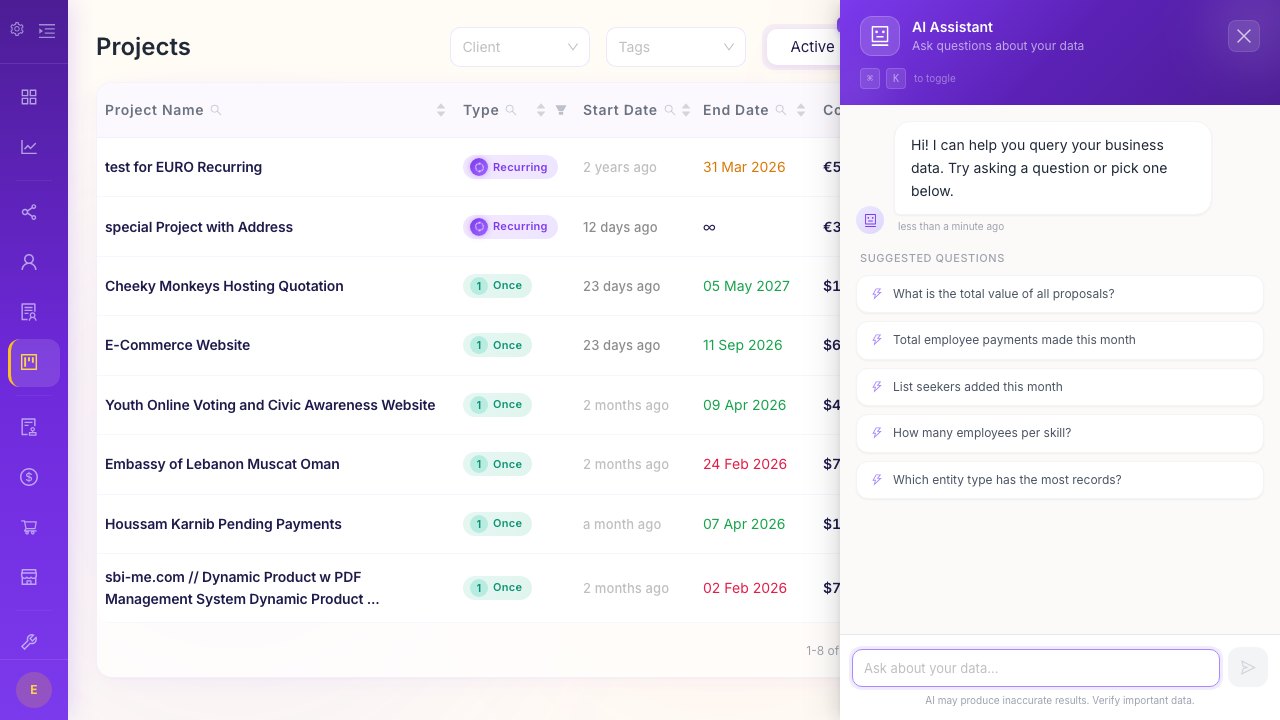
Task: Open the settings gear in the top sidebar
Action: click(x=16, y=29)
